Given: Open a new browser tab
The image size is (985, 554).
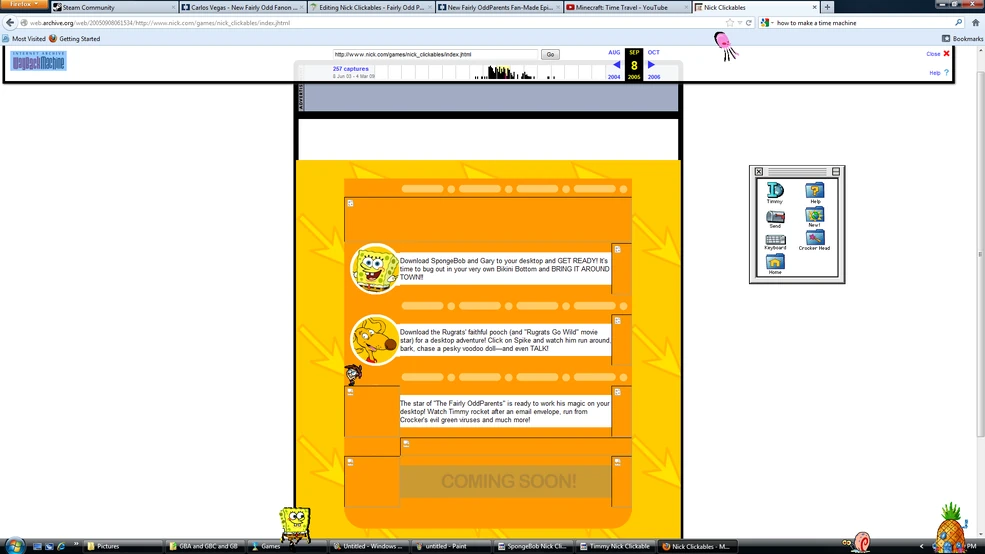Looking at the screenshot, I should [827, 8].
